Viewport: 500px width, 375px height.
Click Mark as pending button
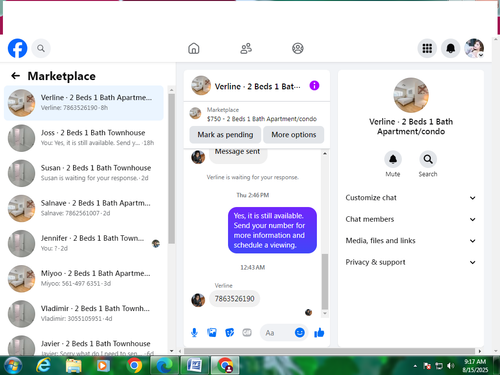(x=225, y=135)
